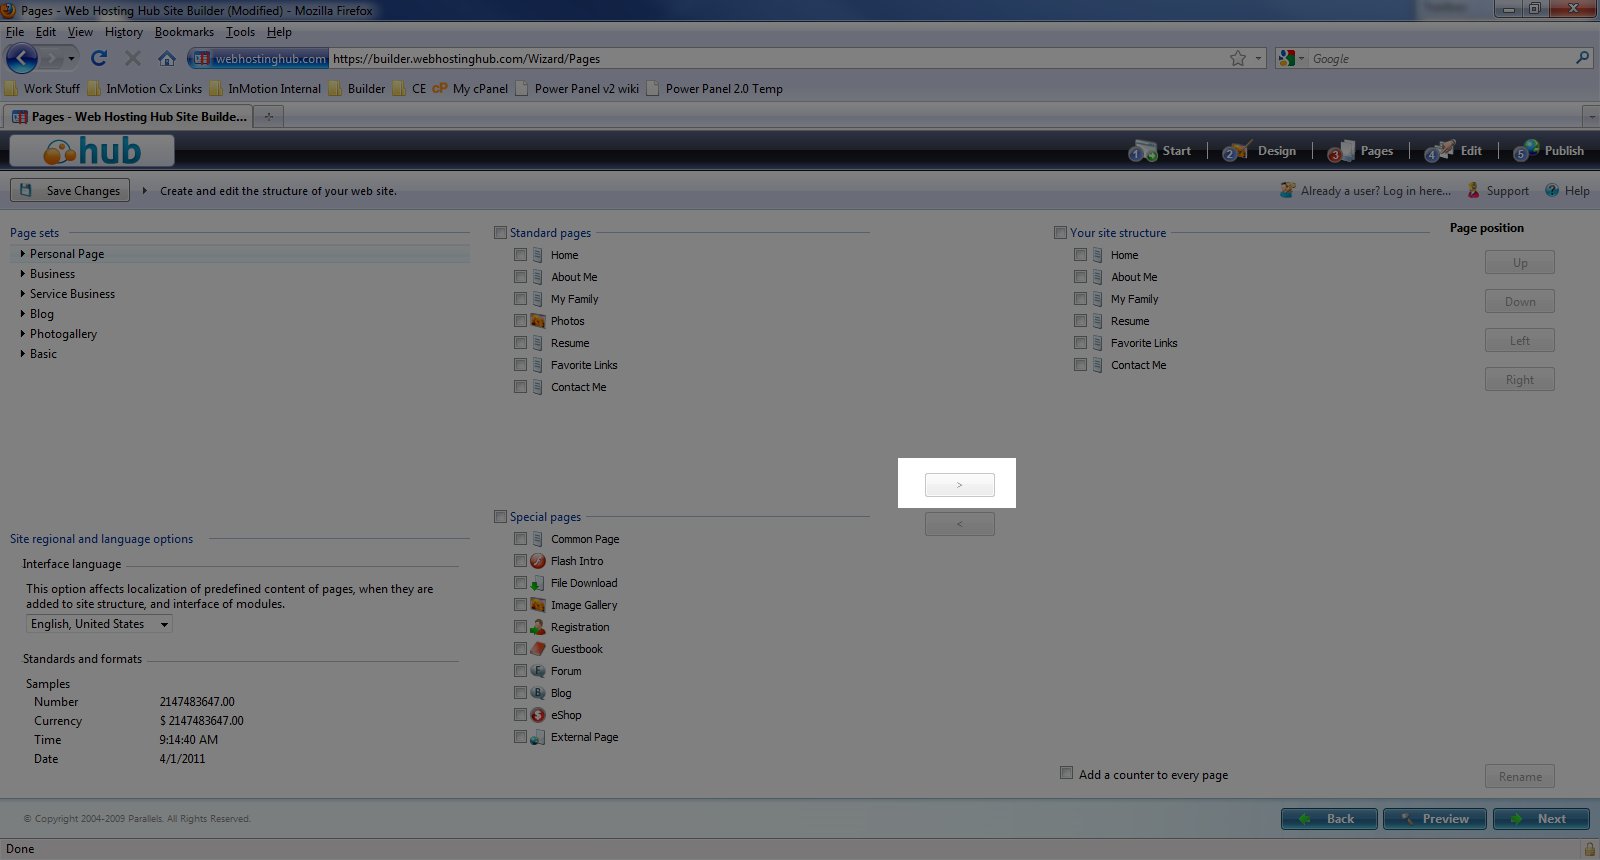The height and width of the screenshot is (860, 1600).
Task: Go to Publish step icon
Action: (1526, 151)
